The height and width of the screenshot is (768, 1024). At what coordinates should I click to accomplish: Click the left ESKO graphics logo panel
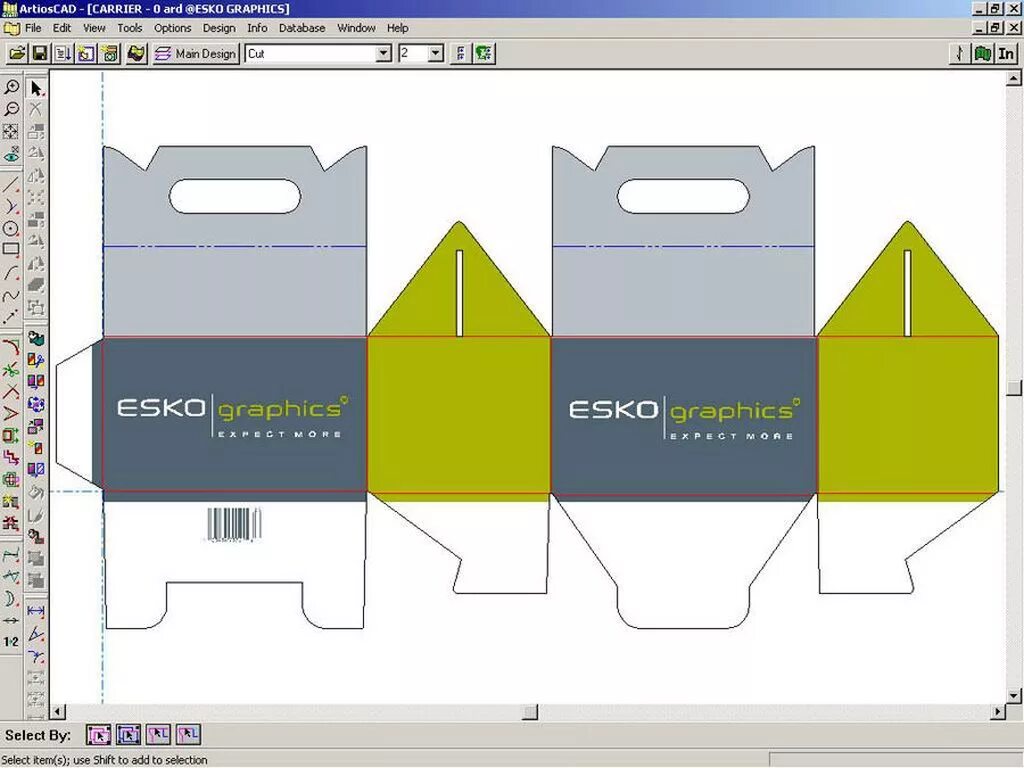click(x=232, y=415)
